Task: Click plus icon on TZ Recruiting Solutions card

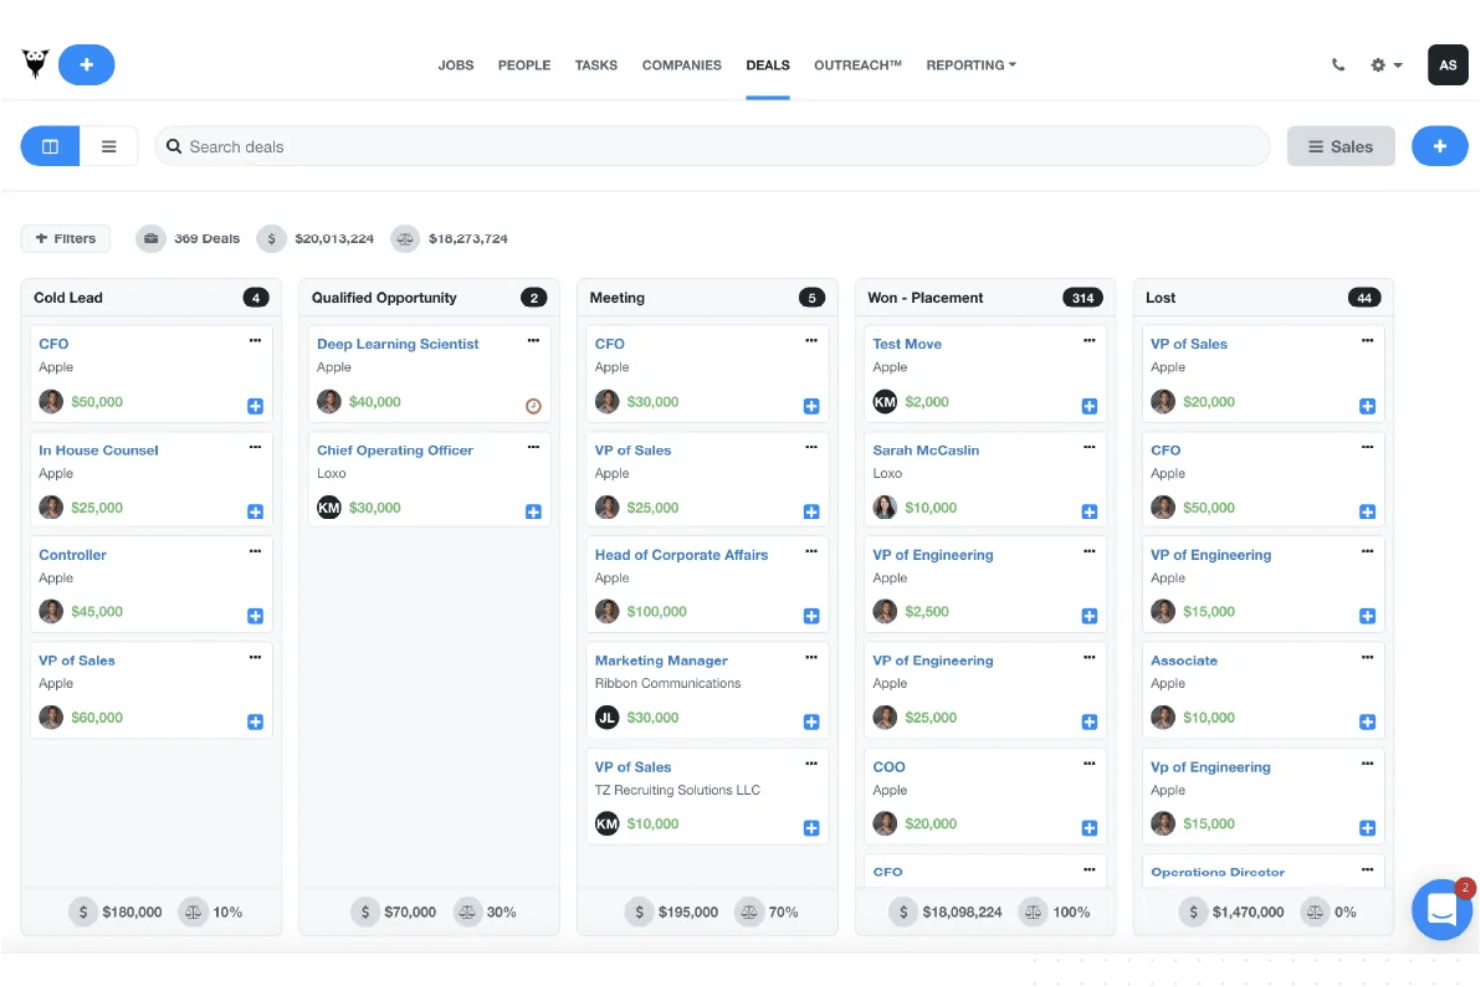Action: click(x=811, y=828)
